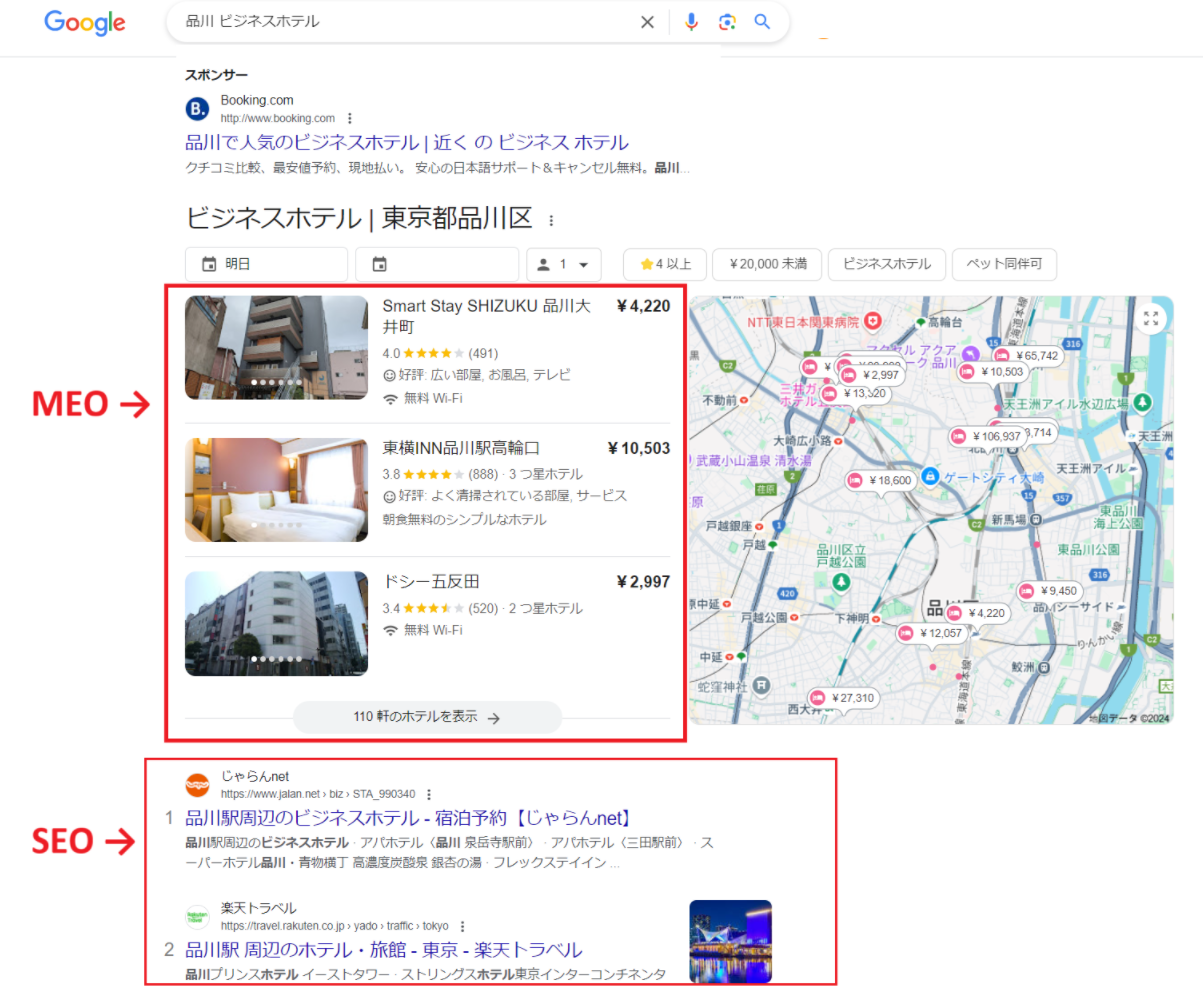This screenshot has height=986, width=1203.
Task: Select the ゲートシティ大崎 shopping icon on map
Action: pyautogui.click(x=930, y=475)
